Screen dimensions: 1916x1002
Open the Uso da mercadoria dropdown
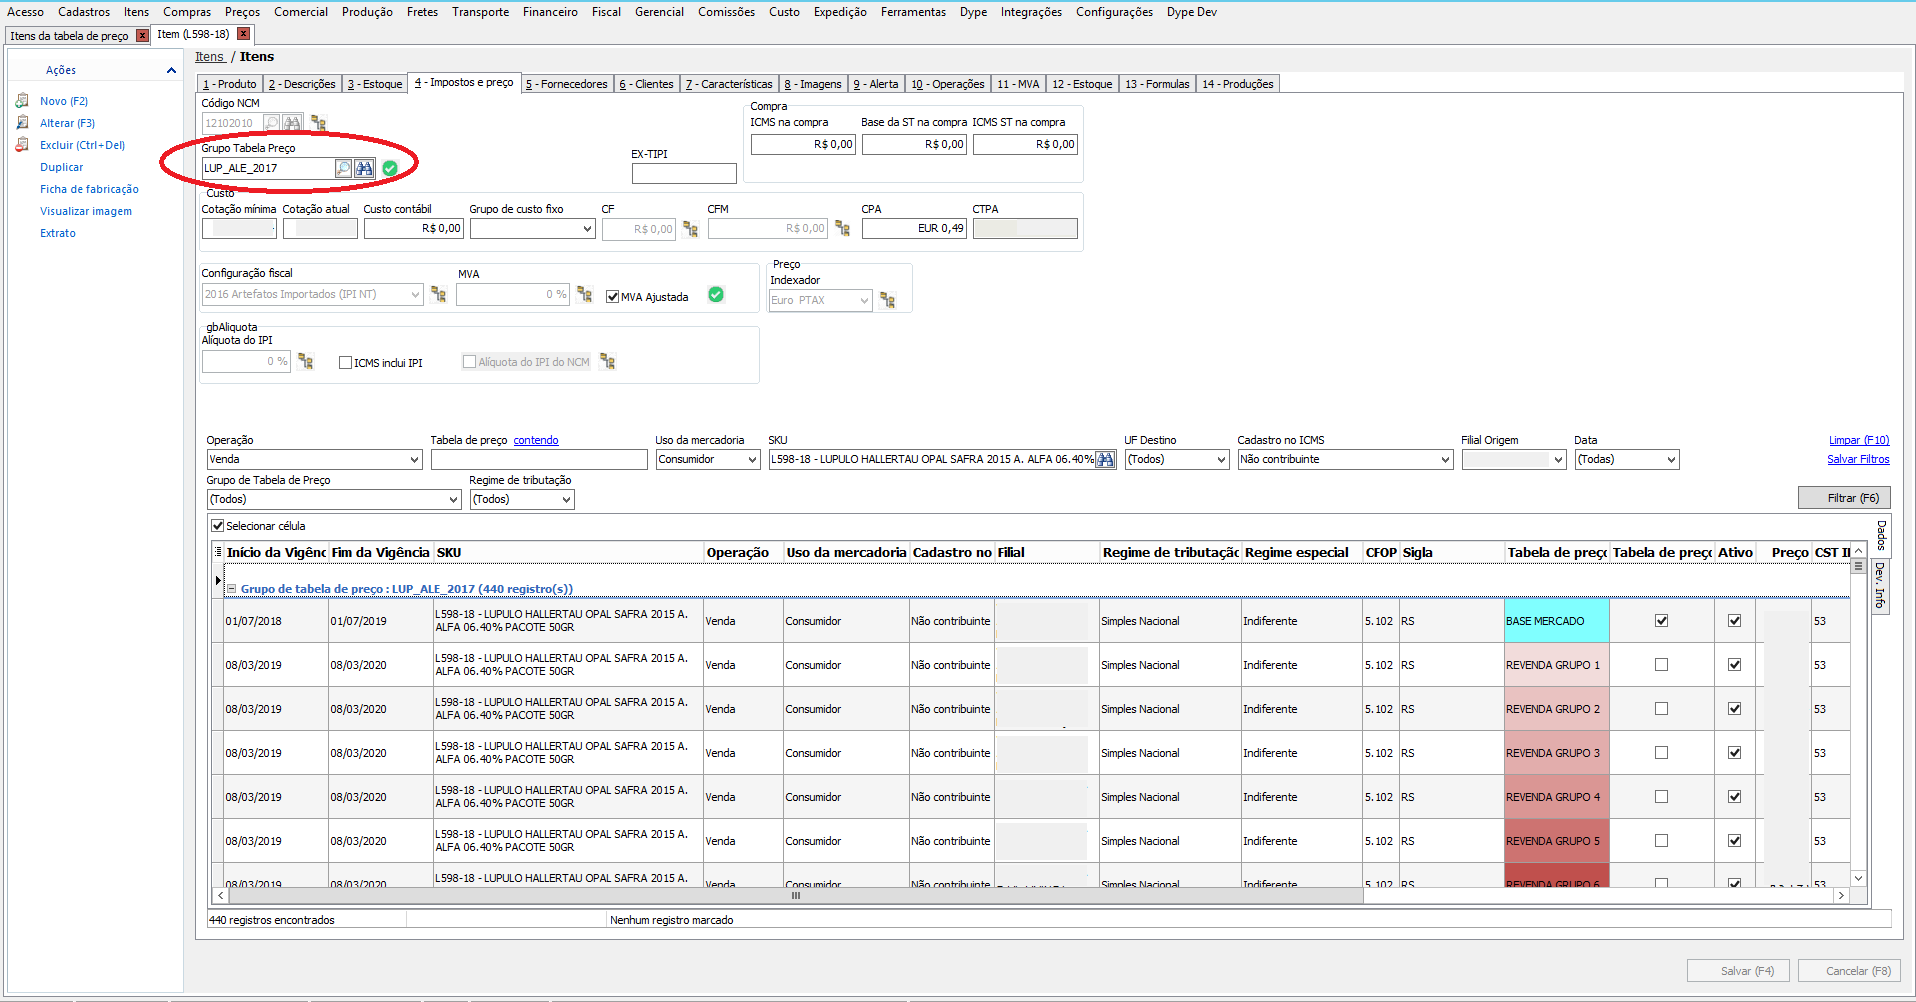[x=752, y=459]
